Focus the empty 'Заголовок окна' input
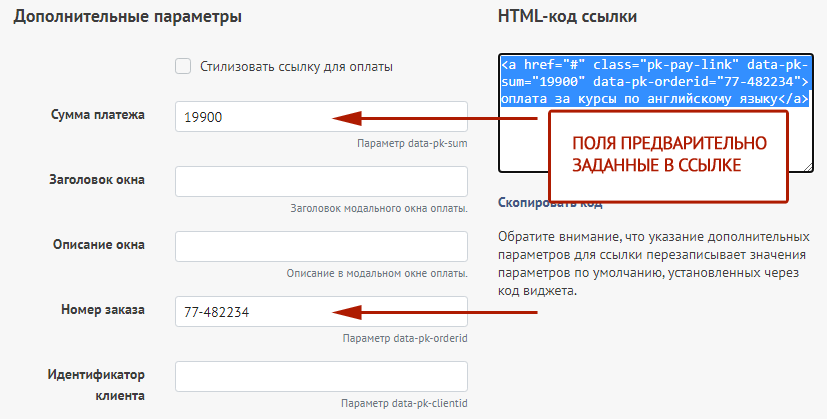The height and width of the screenshot is (419, 827). tap(320, 182)
